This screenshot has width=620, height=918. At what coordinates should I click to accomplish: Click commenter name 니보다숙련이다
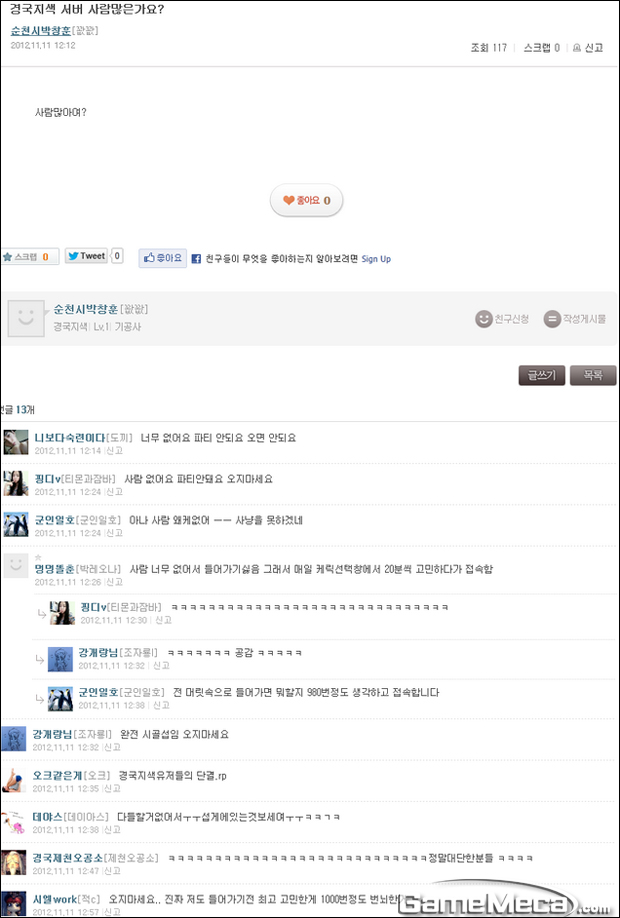pyautogui.click(x=70, y=438)
